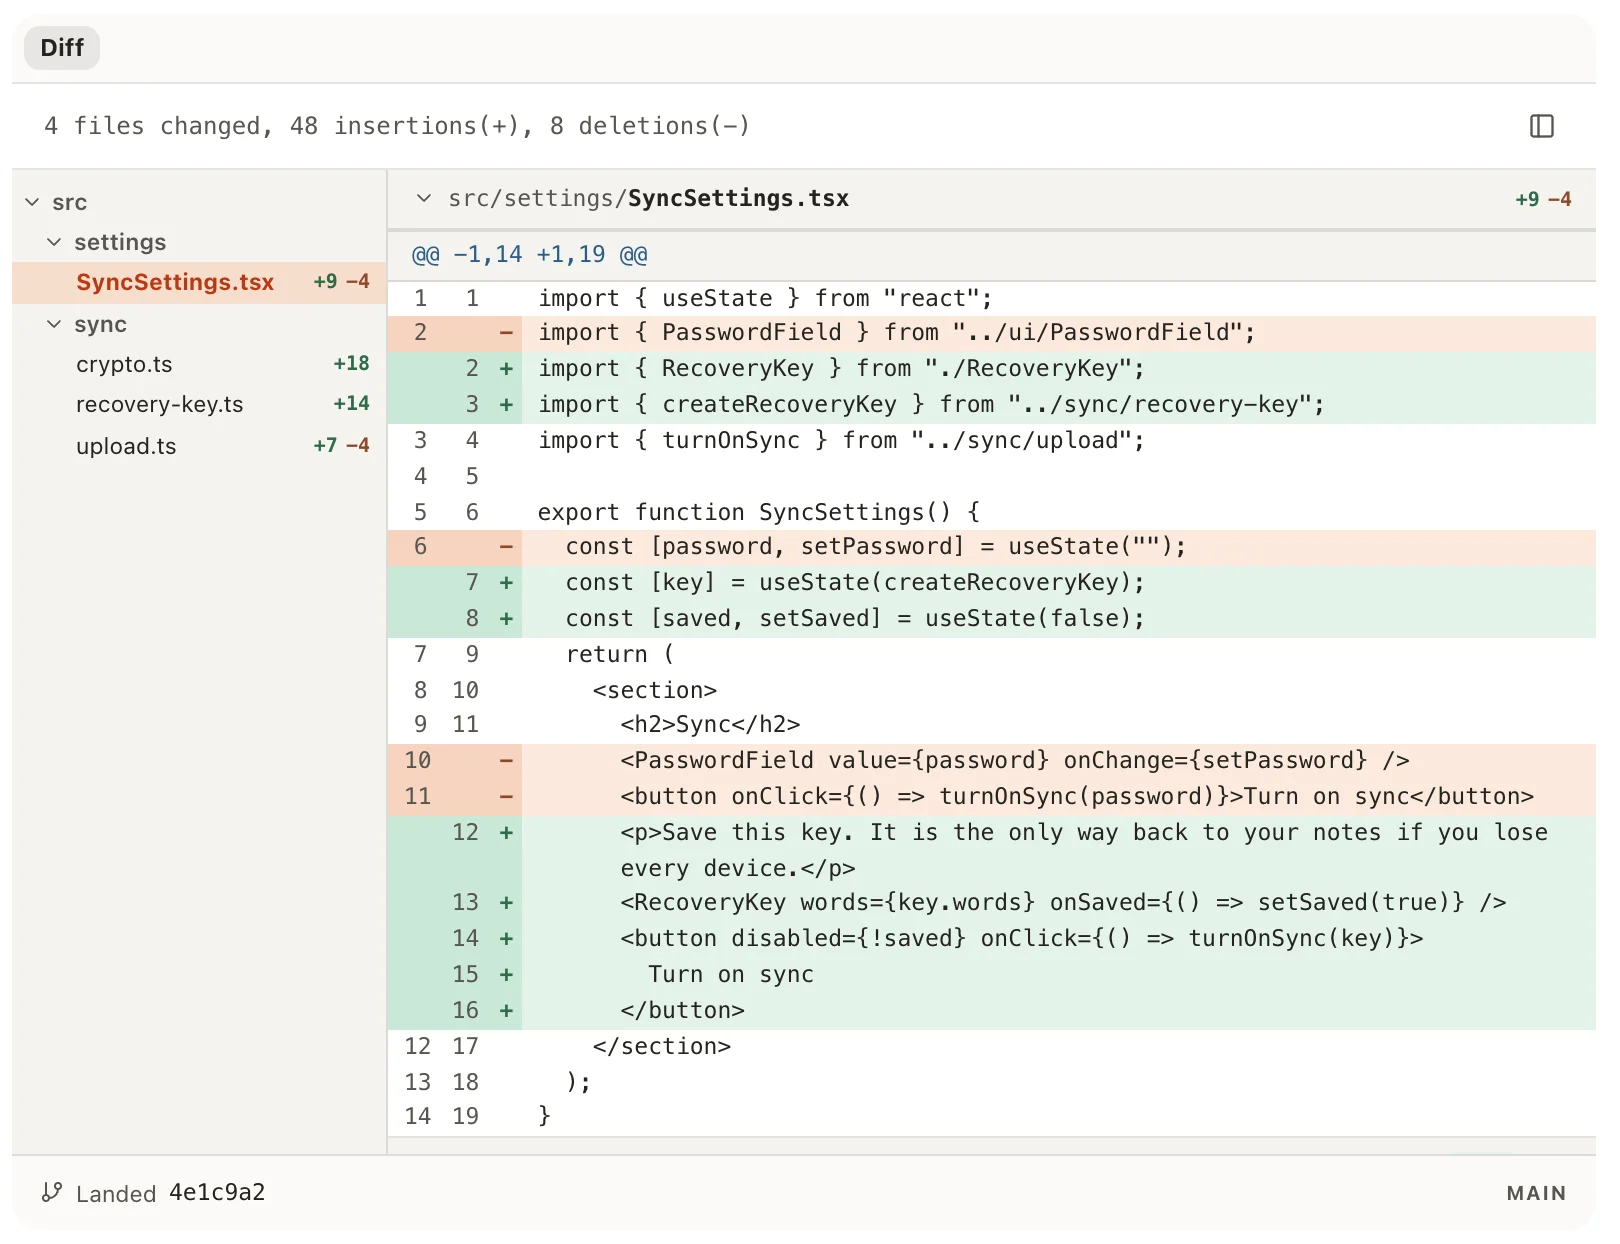Collapse the sync folder chevron
This screenshot has width=1620, height=1244.
pyautogui.click(x=54, y=324)
